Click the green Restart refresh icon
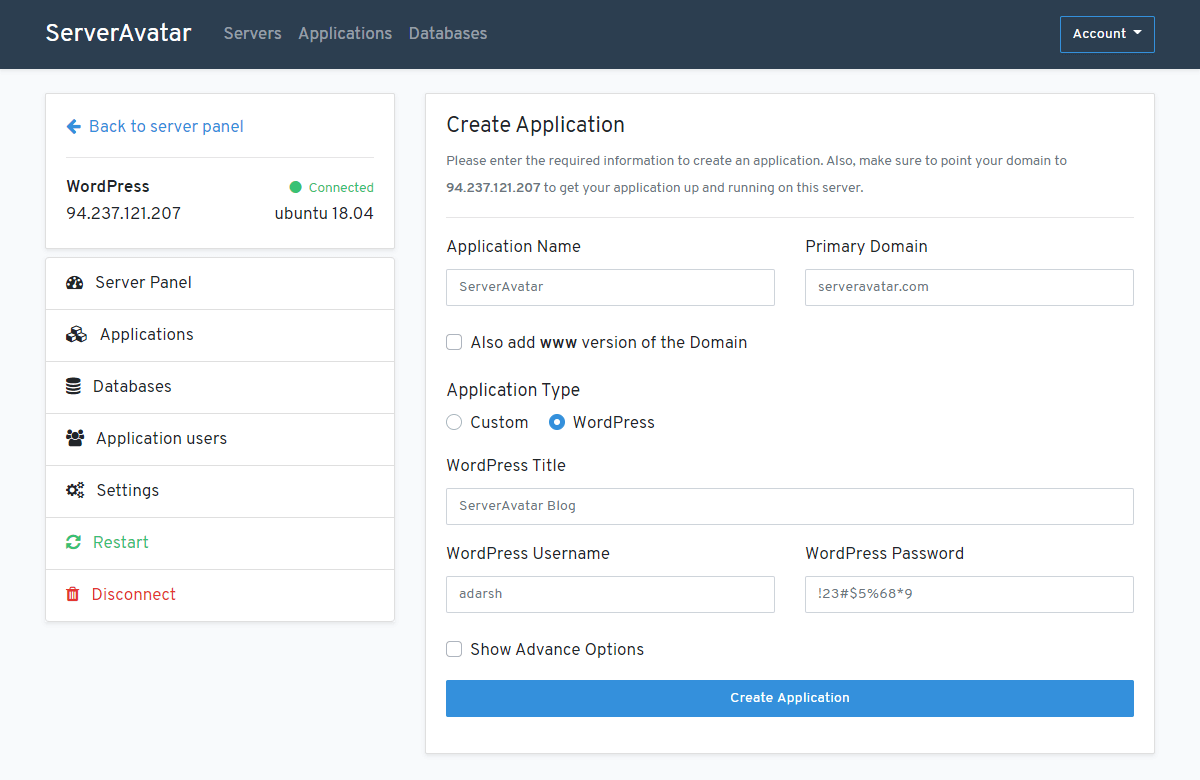The image size is (1200, 780). click(73, 542)
